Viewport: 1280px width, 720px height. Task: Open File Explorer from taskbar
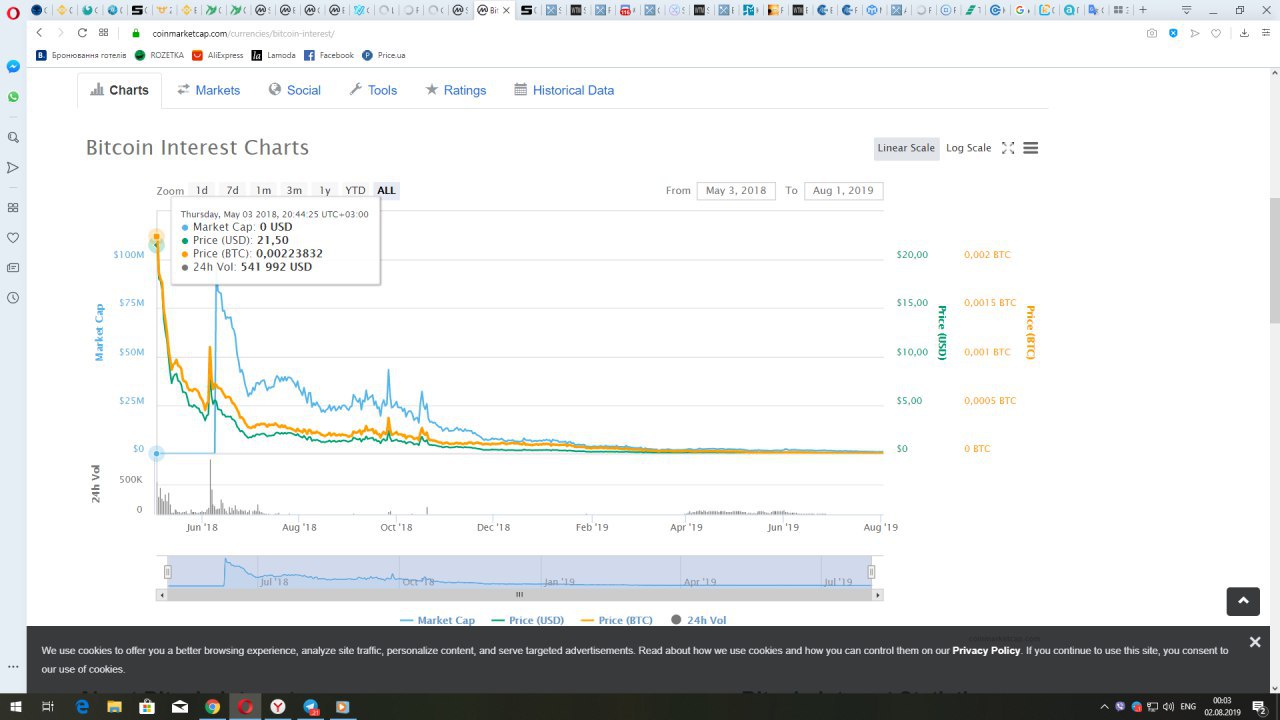click(114, 706)
